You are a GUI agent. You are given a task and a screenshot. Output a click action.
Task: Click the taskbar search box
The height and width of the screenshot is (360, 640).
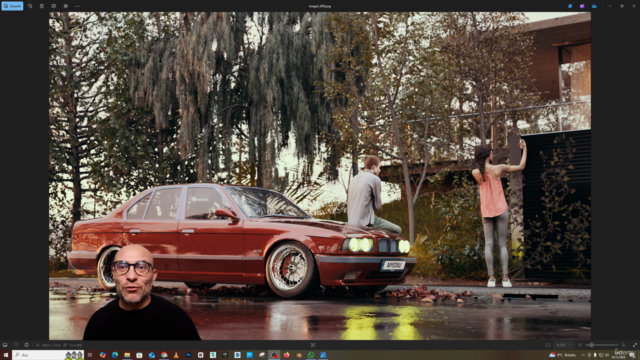48,355
